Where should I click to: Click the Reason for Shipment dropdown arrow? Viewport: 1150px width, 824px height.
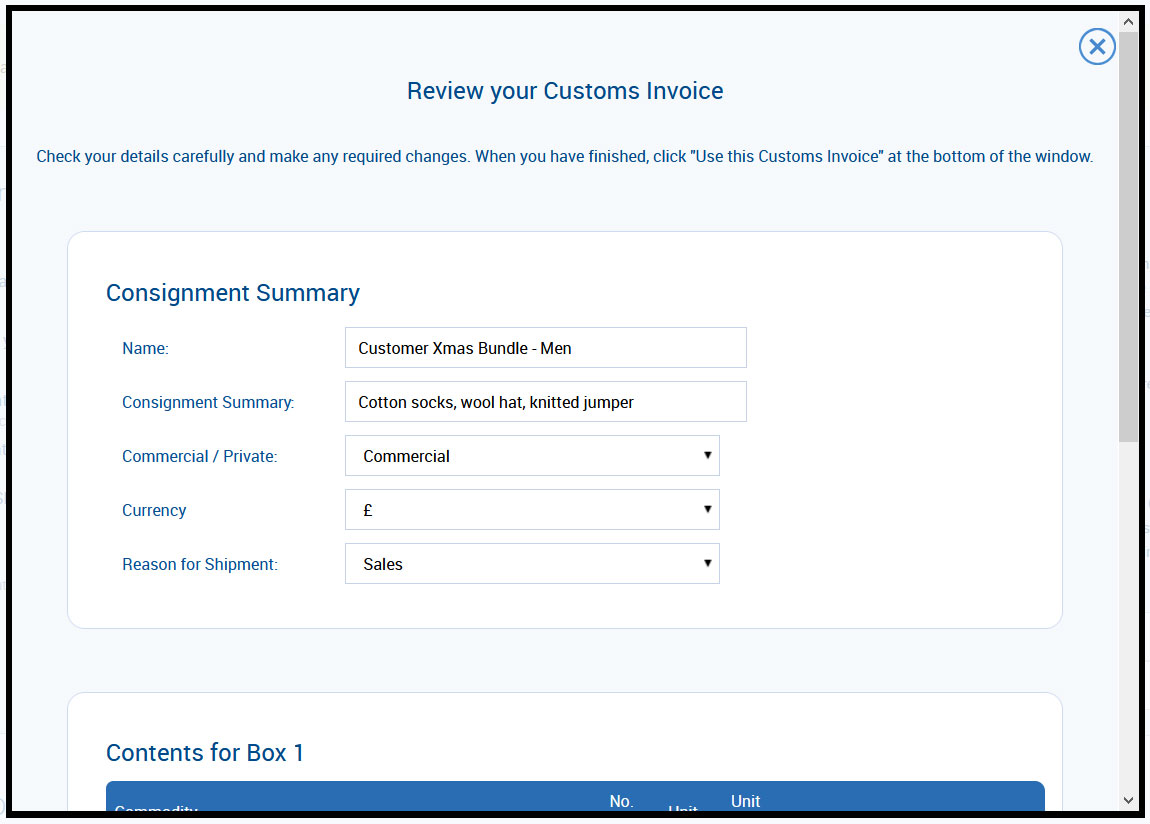coord(707,563)
